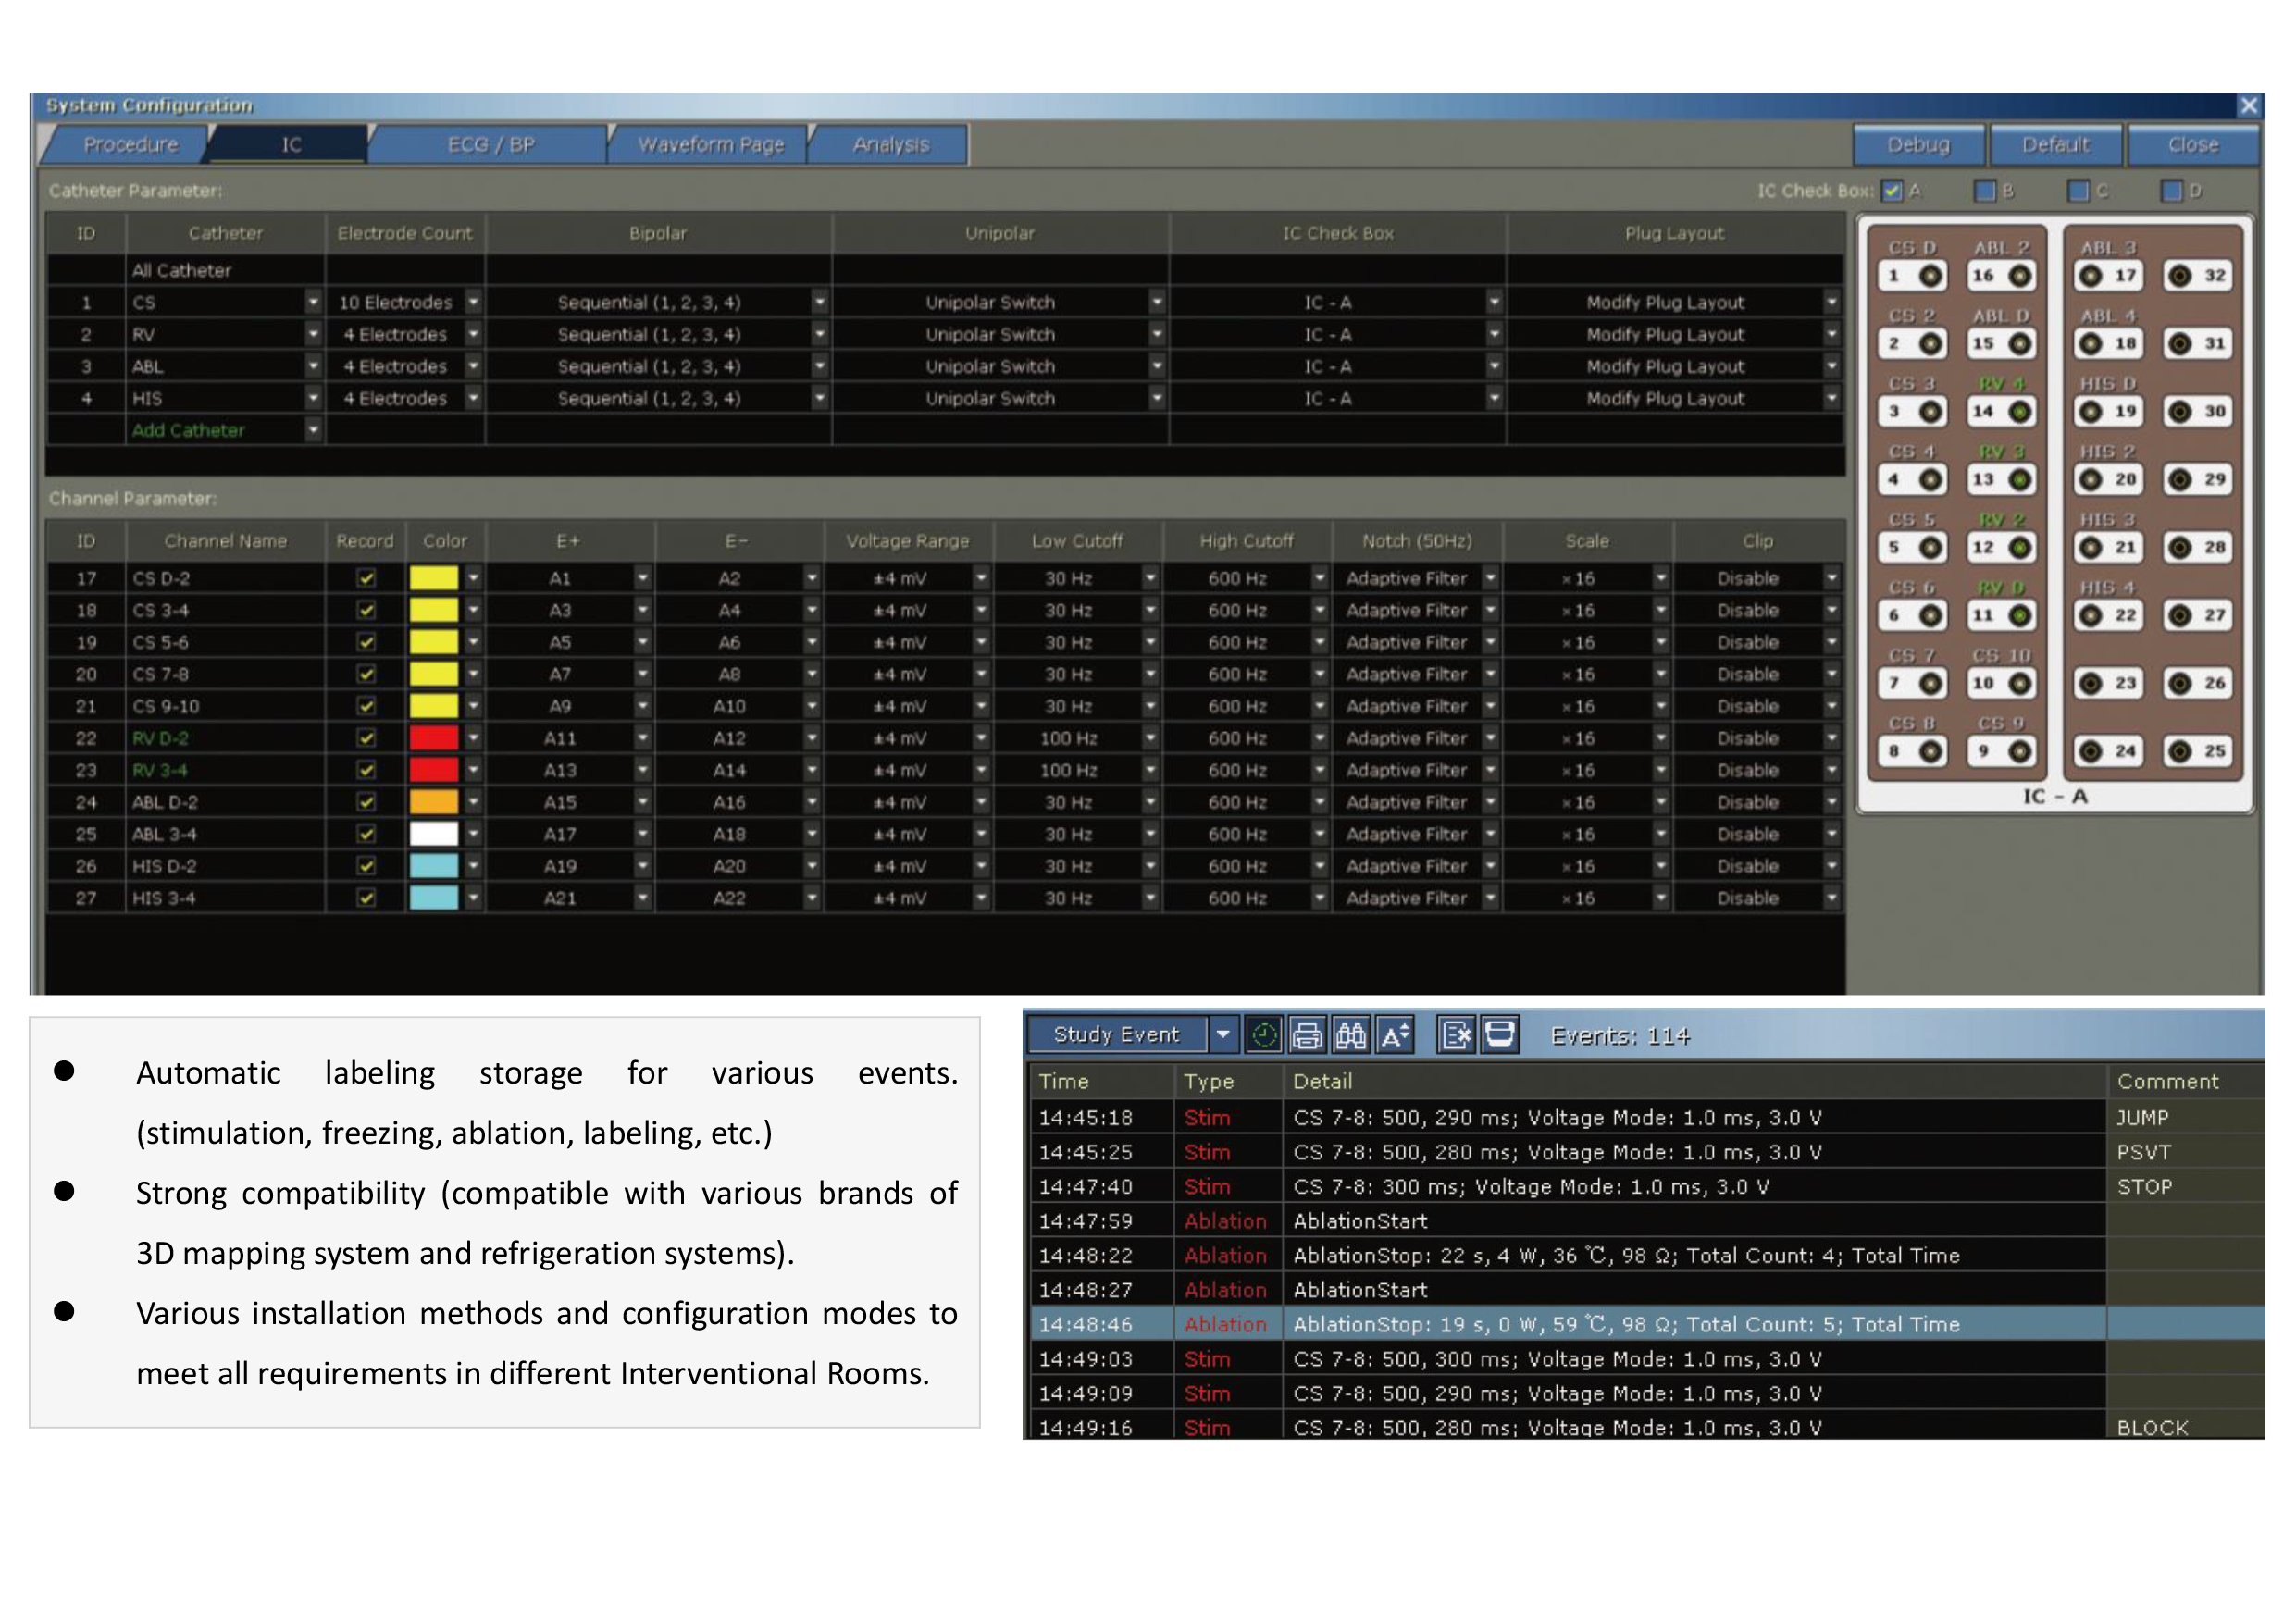2296x1610 pixels.
Task: Click the yellow color swatch for CS 3-4
Action: pyautogui.click(x=434, y=611)
